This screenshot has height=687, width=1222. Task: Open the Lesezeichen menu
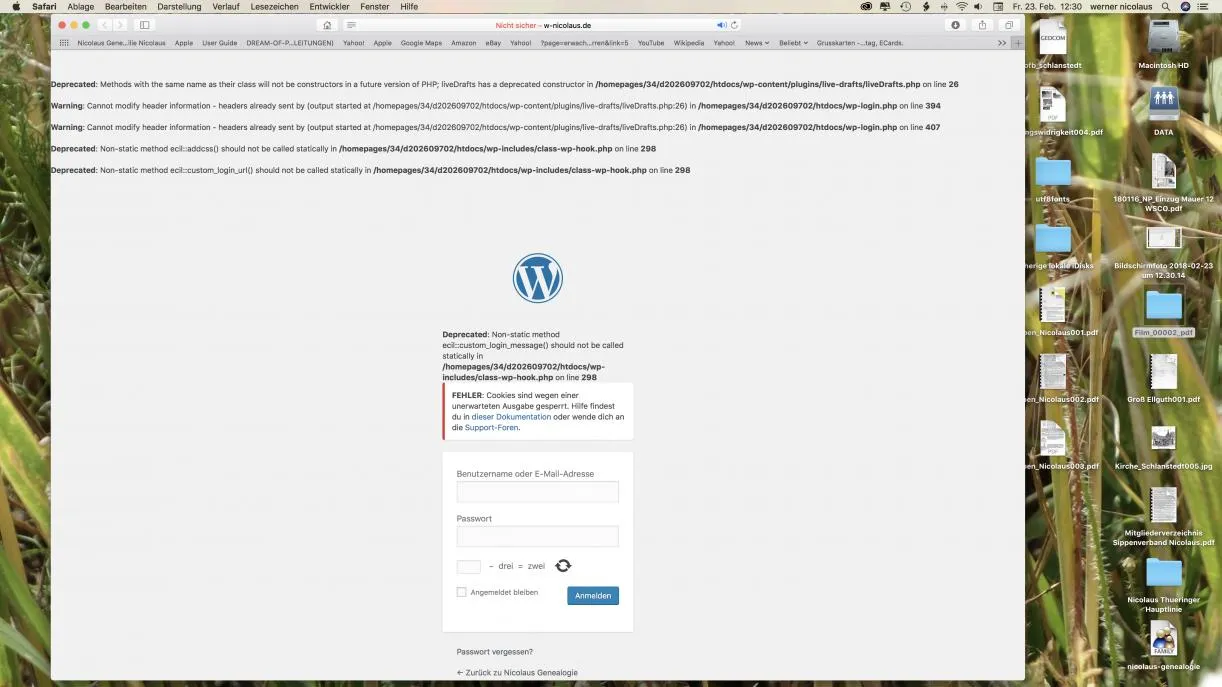point(274,7)
